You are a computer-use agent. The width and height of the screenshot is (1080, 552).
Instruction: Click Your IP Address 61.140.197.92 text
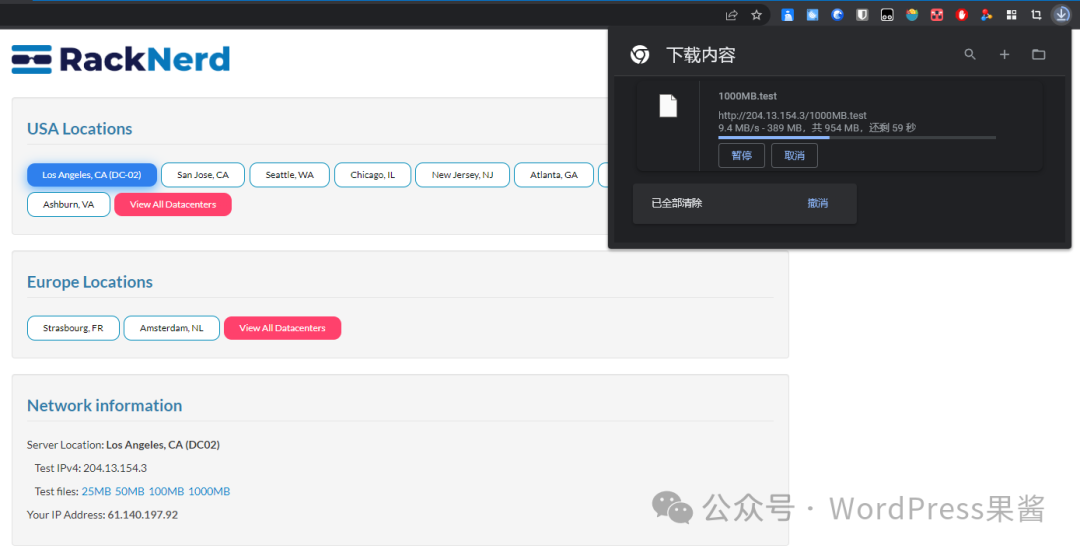102,515
